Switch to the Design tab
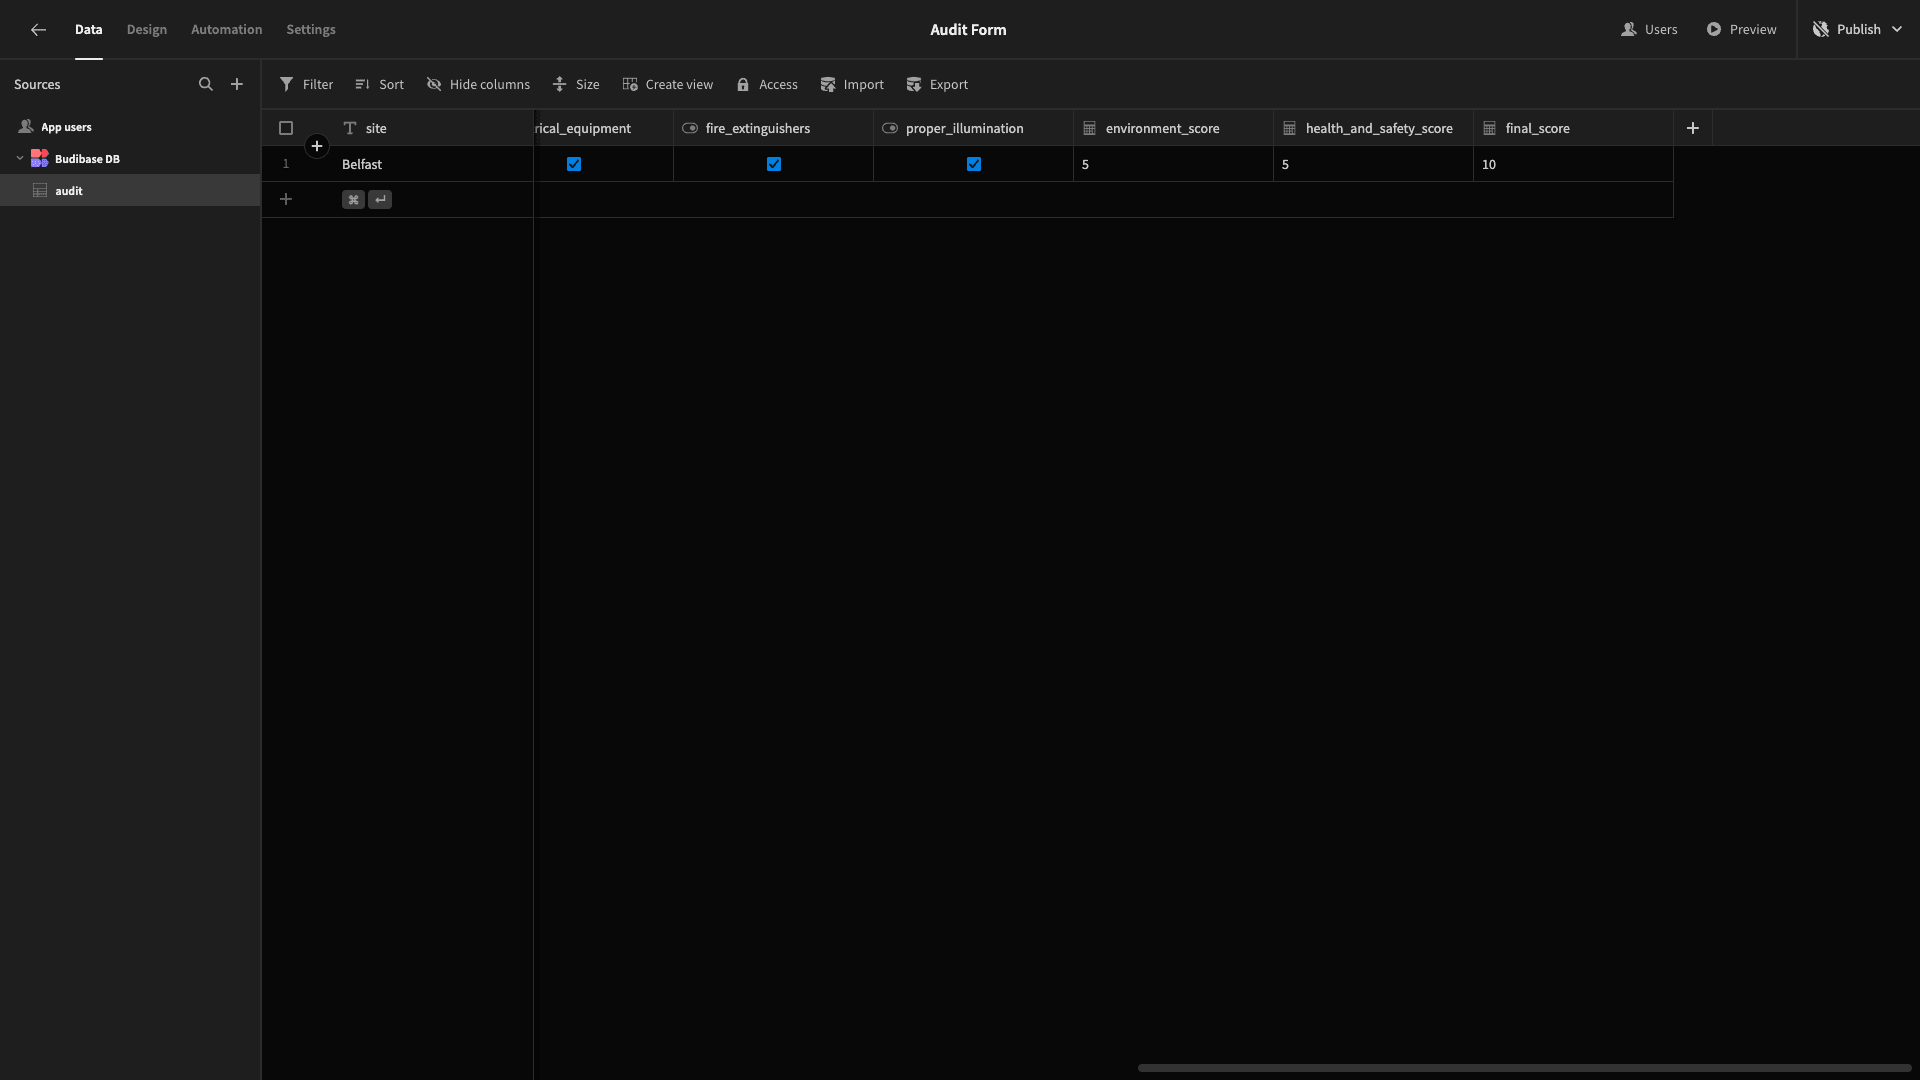 [x=147, y=30]
